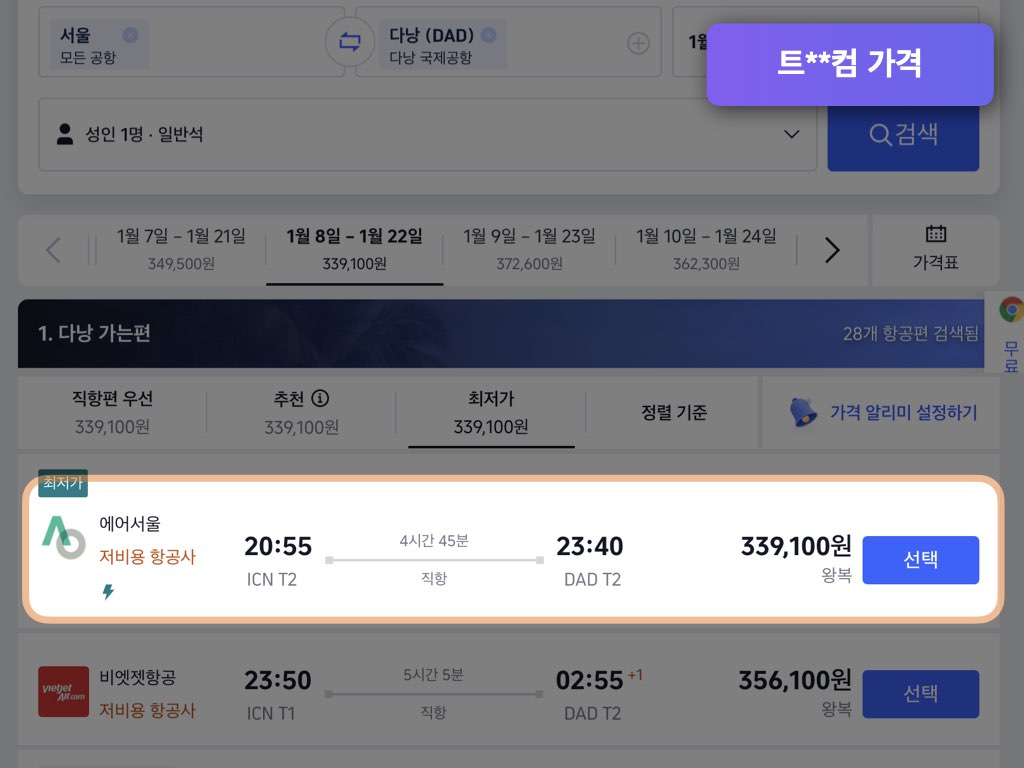Click the right arrow to see later dates
This screenshot has width=1024, height=768.
(831, 250)
